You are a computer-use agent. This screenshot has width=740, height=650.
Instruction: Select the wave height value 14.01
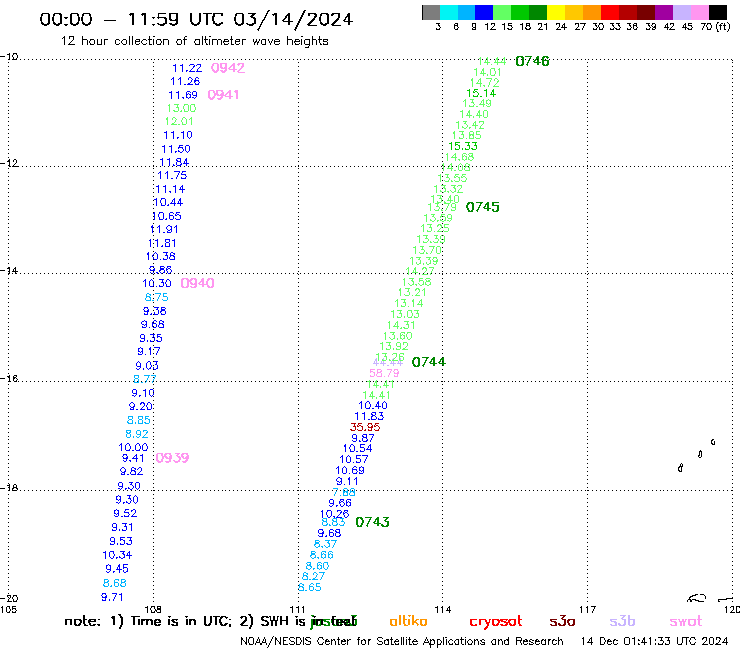488,72
